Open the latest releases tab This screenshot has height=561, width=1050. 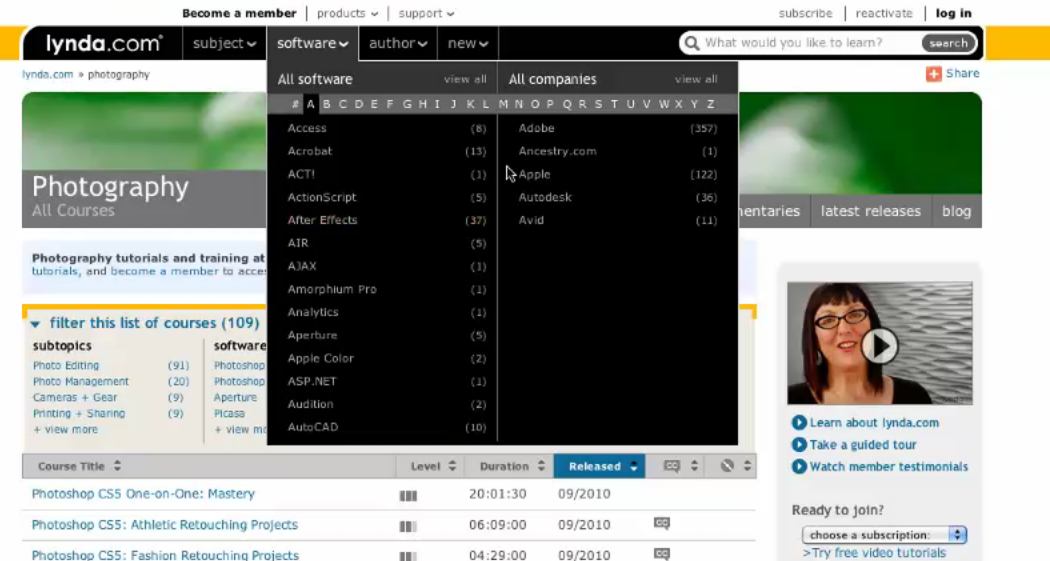(871, 211)
